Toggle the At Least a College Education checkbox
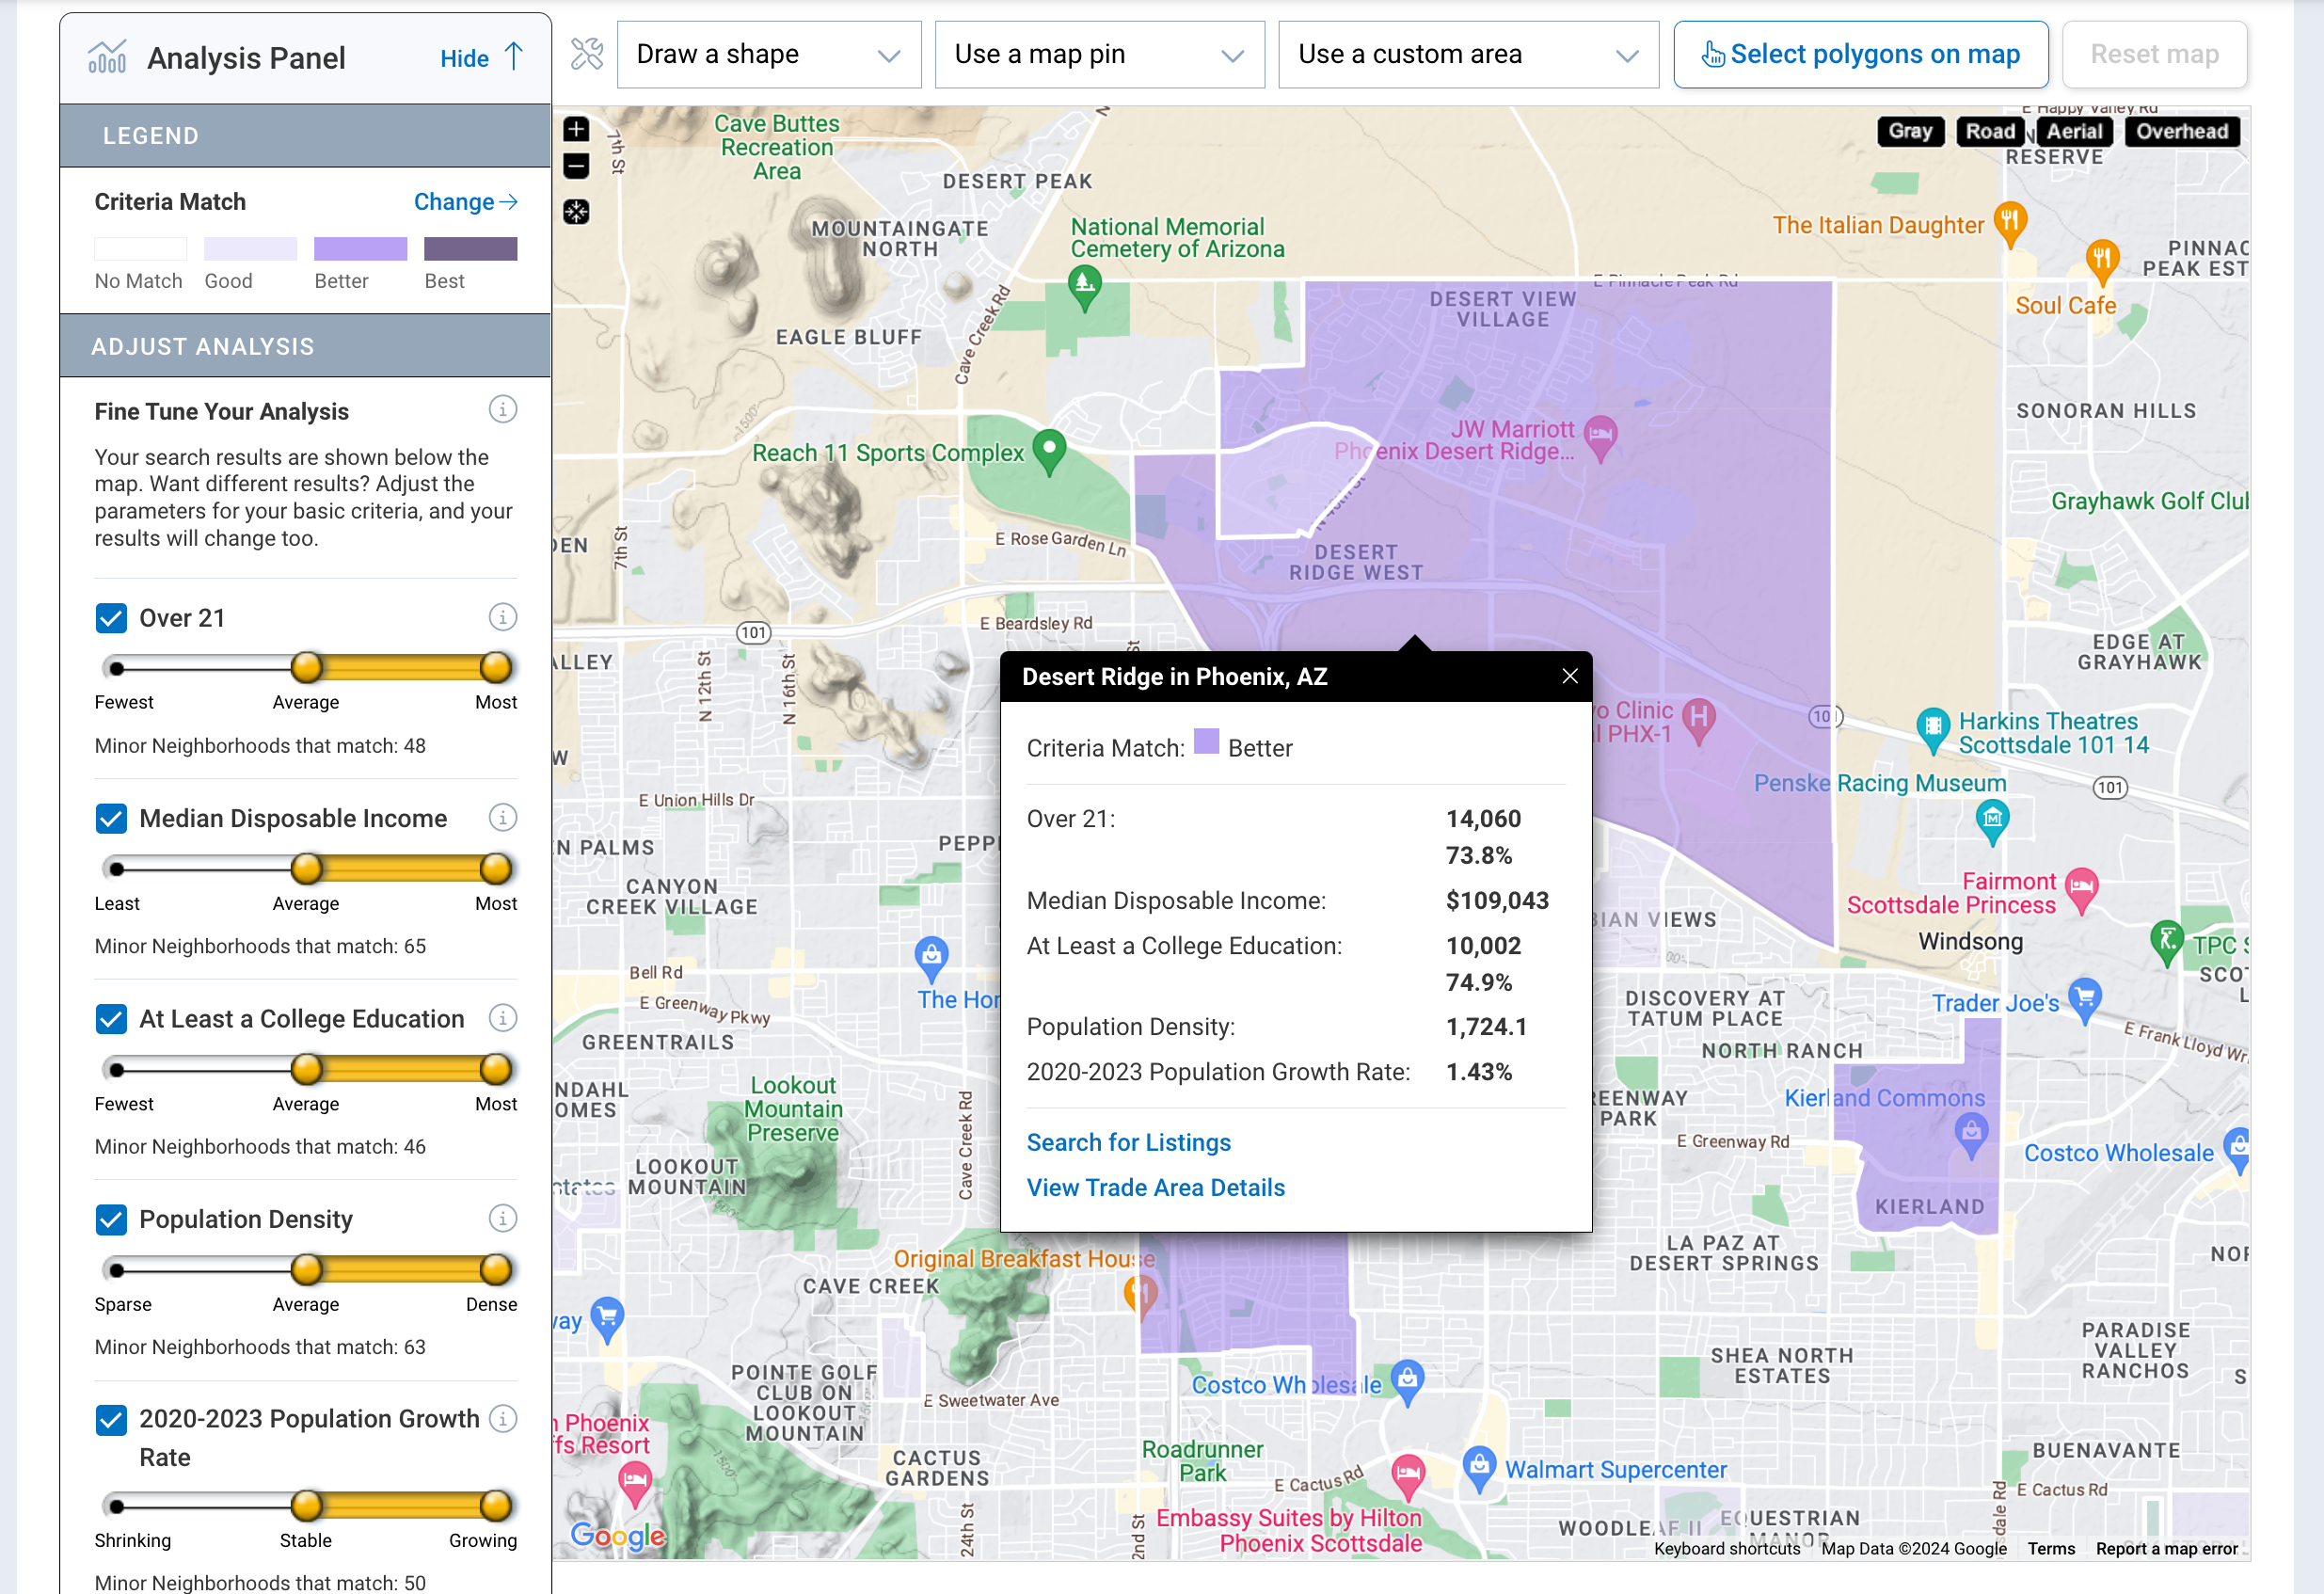The image size is (2324, 1594). (111, 1019)
